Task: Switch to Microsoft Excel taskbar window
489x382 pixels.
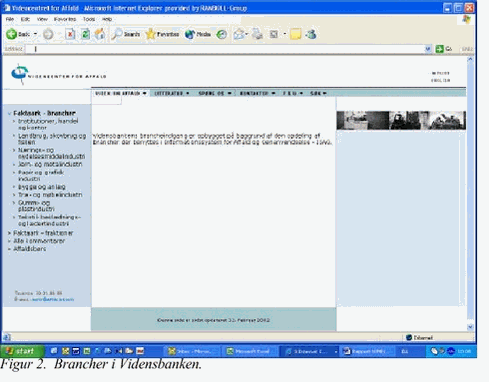Action: tap(250, 351)
